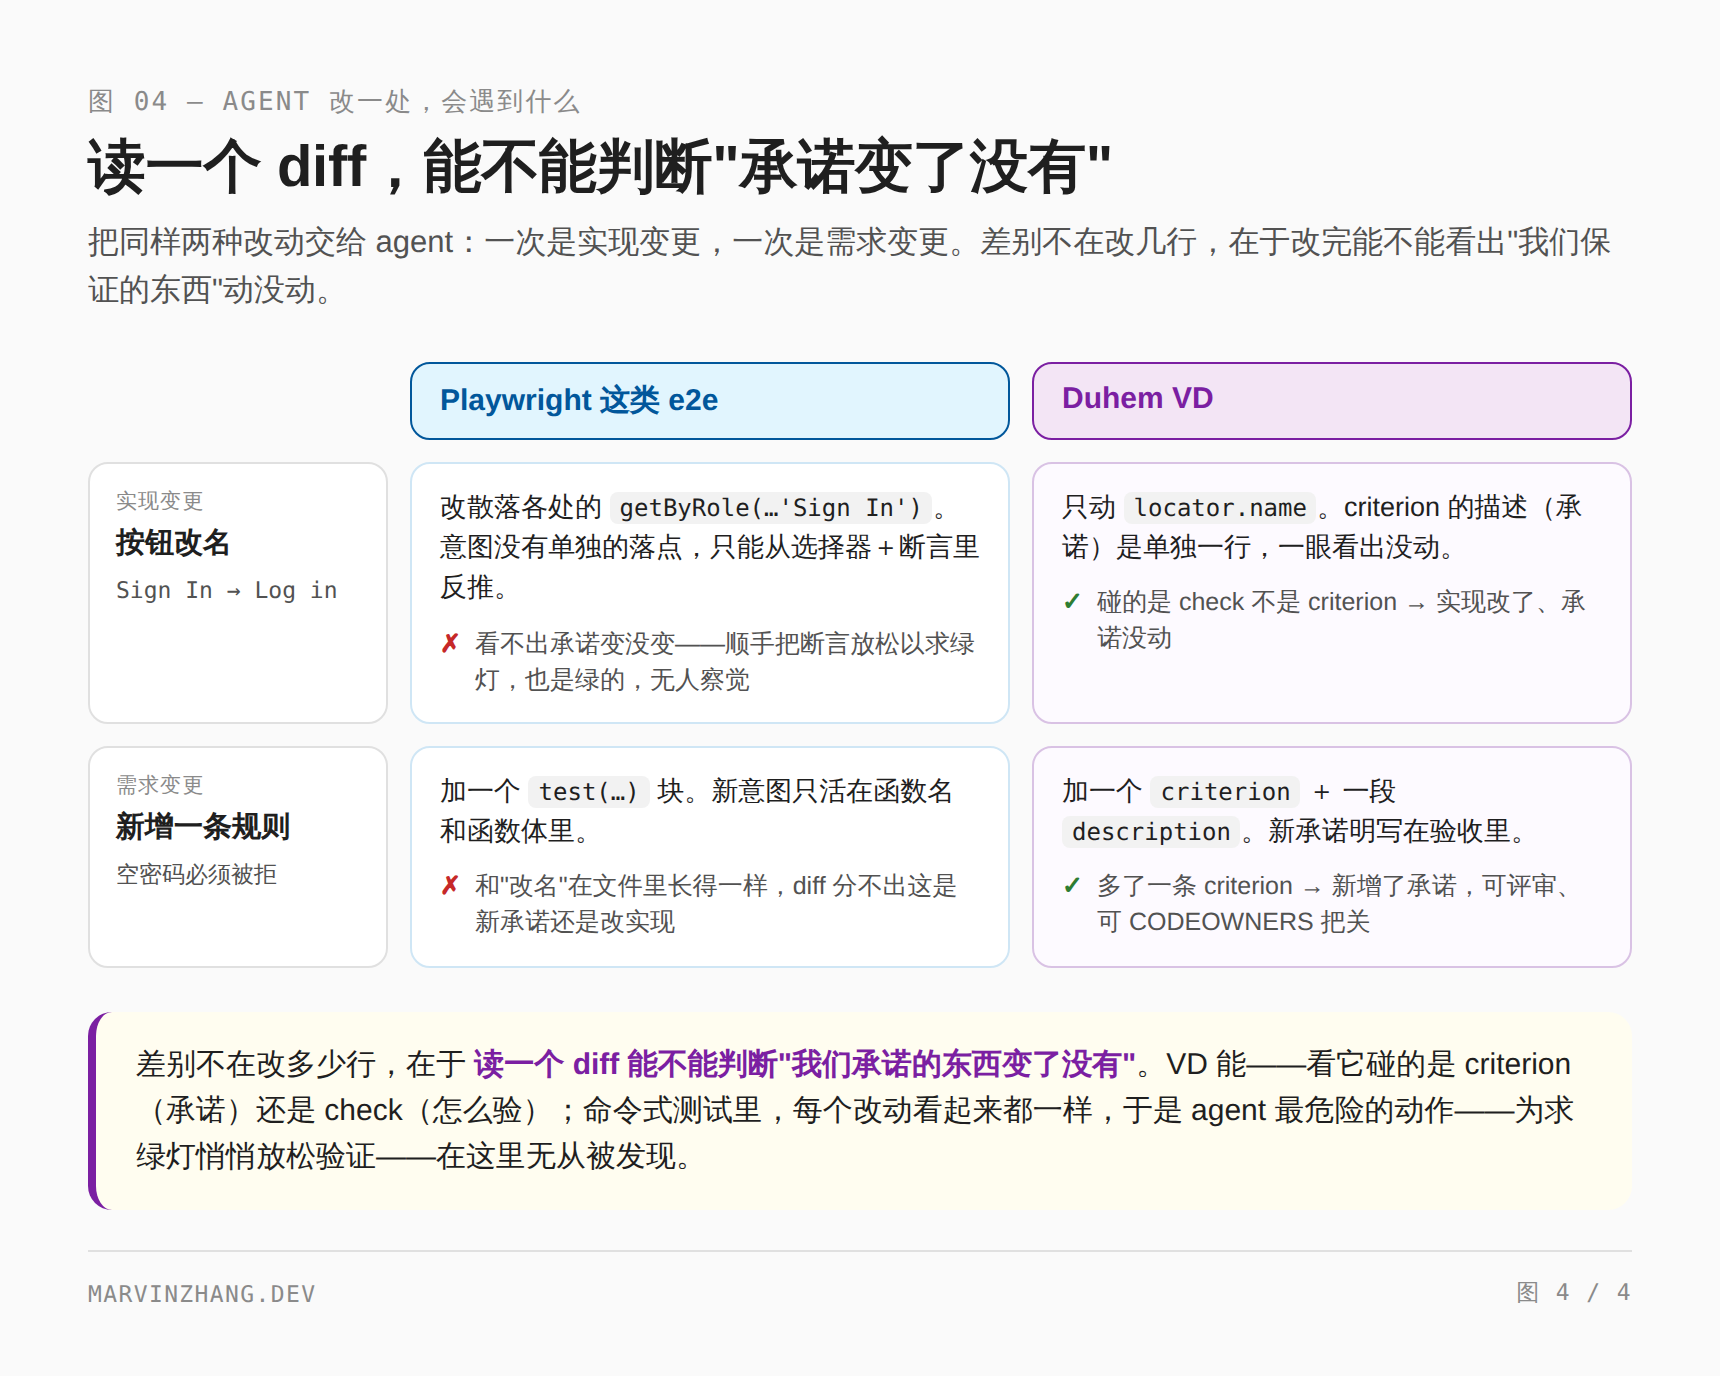The height and width of the screenshot is (1378, 1720).
Task: Click the subtitle paragraph starting '把同样两种改动交给 agent'
Action: pos(849,266)
